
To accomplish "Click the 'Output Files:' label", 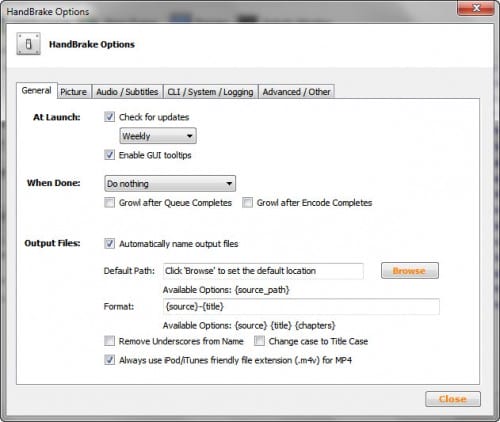I will (52, 243).
